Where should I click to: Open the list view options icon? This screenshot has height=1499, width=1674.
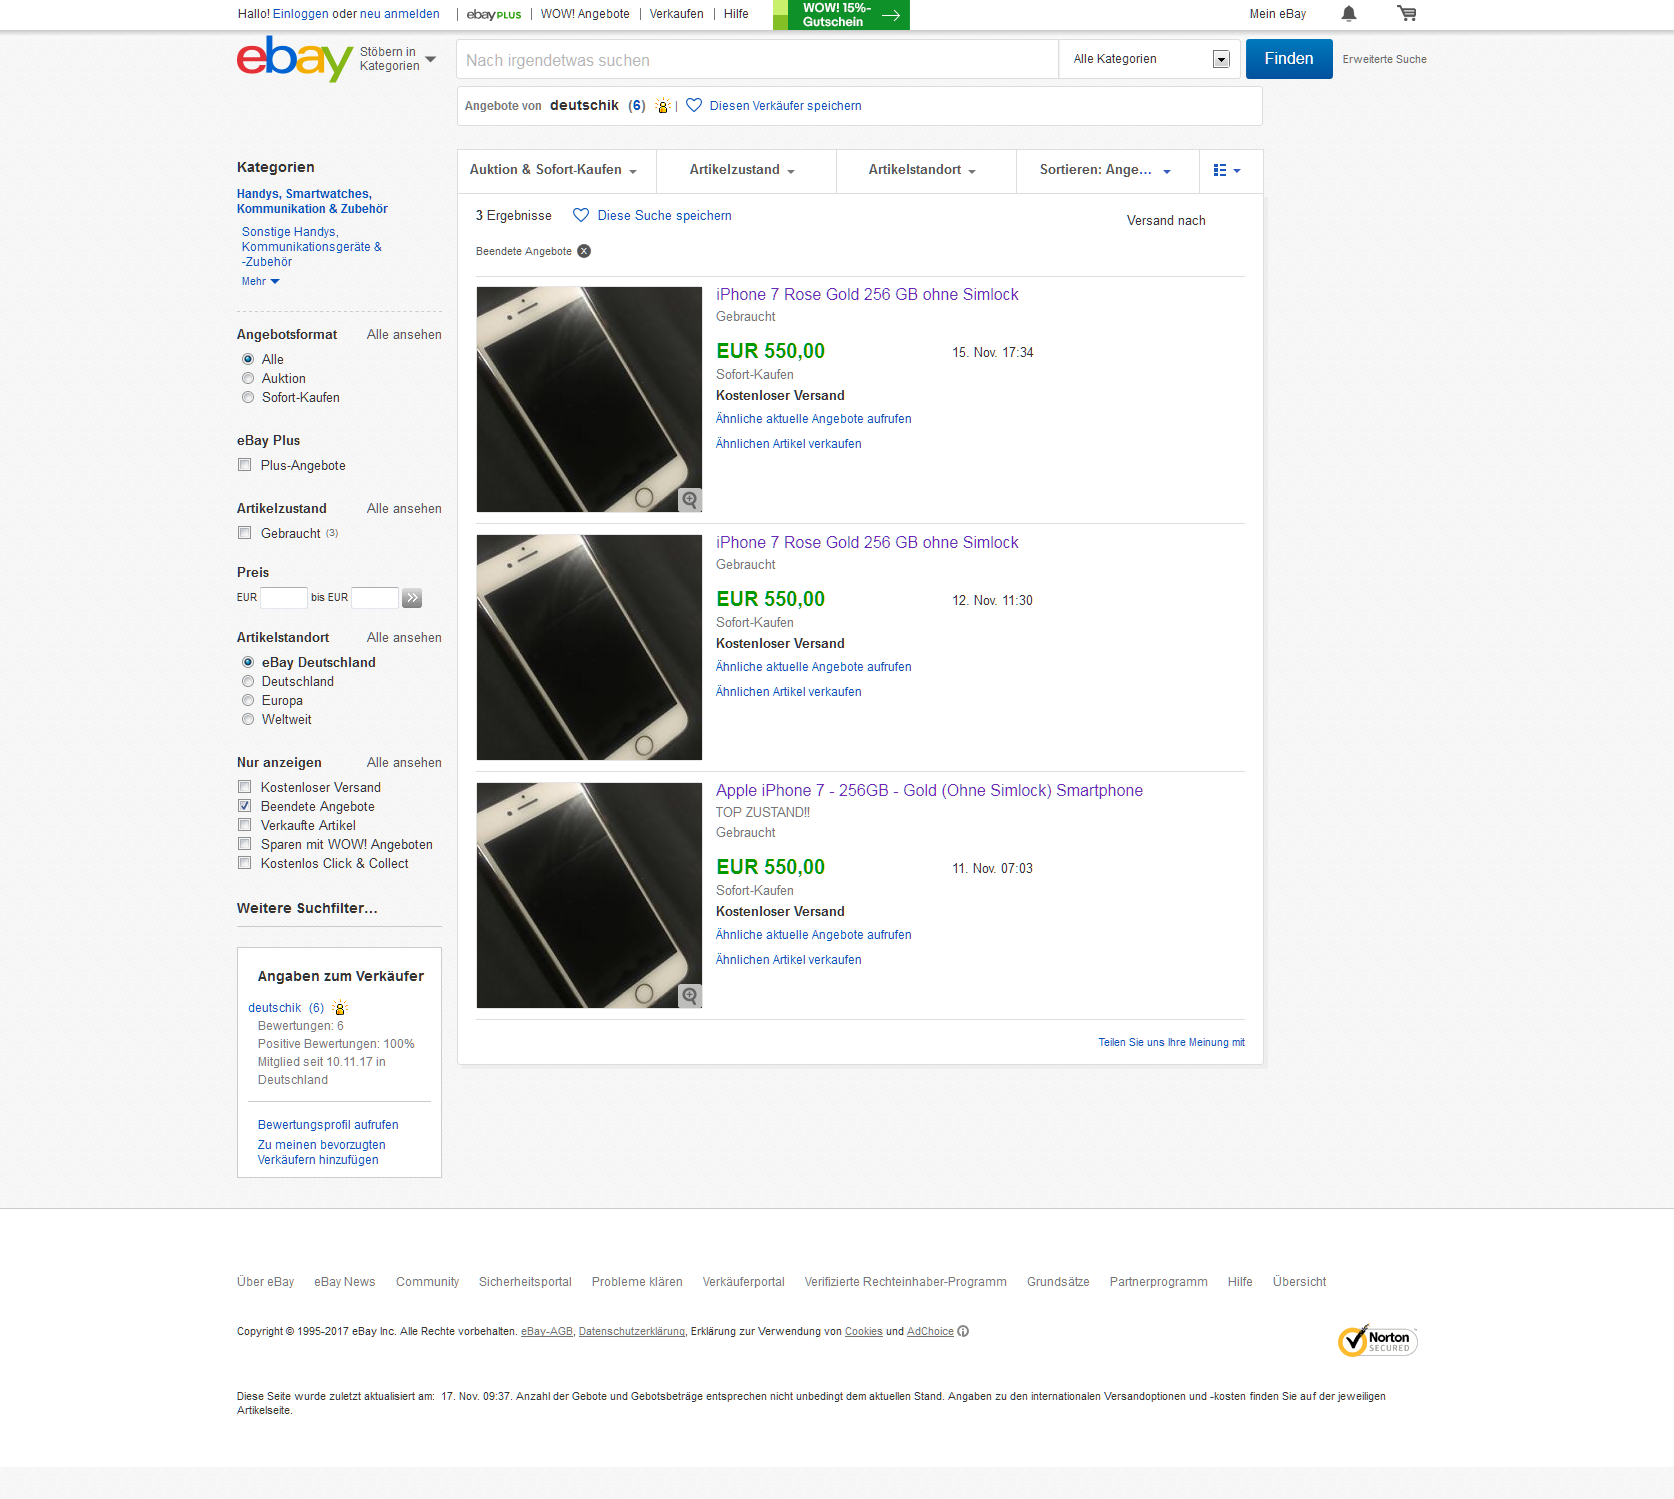point(1227,170)
